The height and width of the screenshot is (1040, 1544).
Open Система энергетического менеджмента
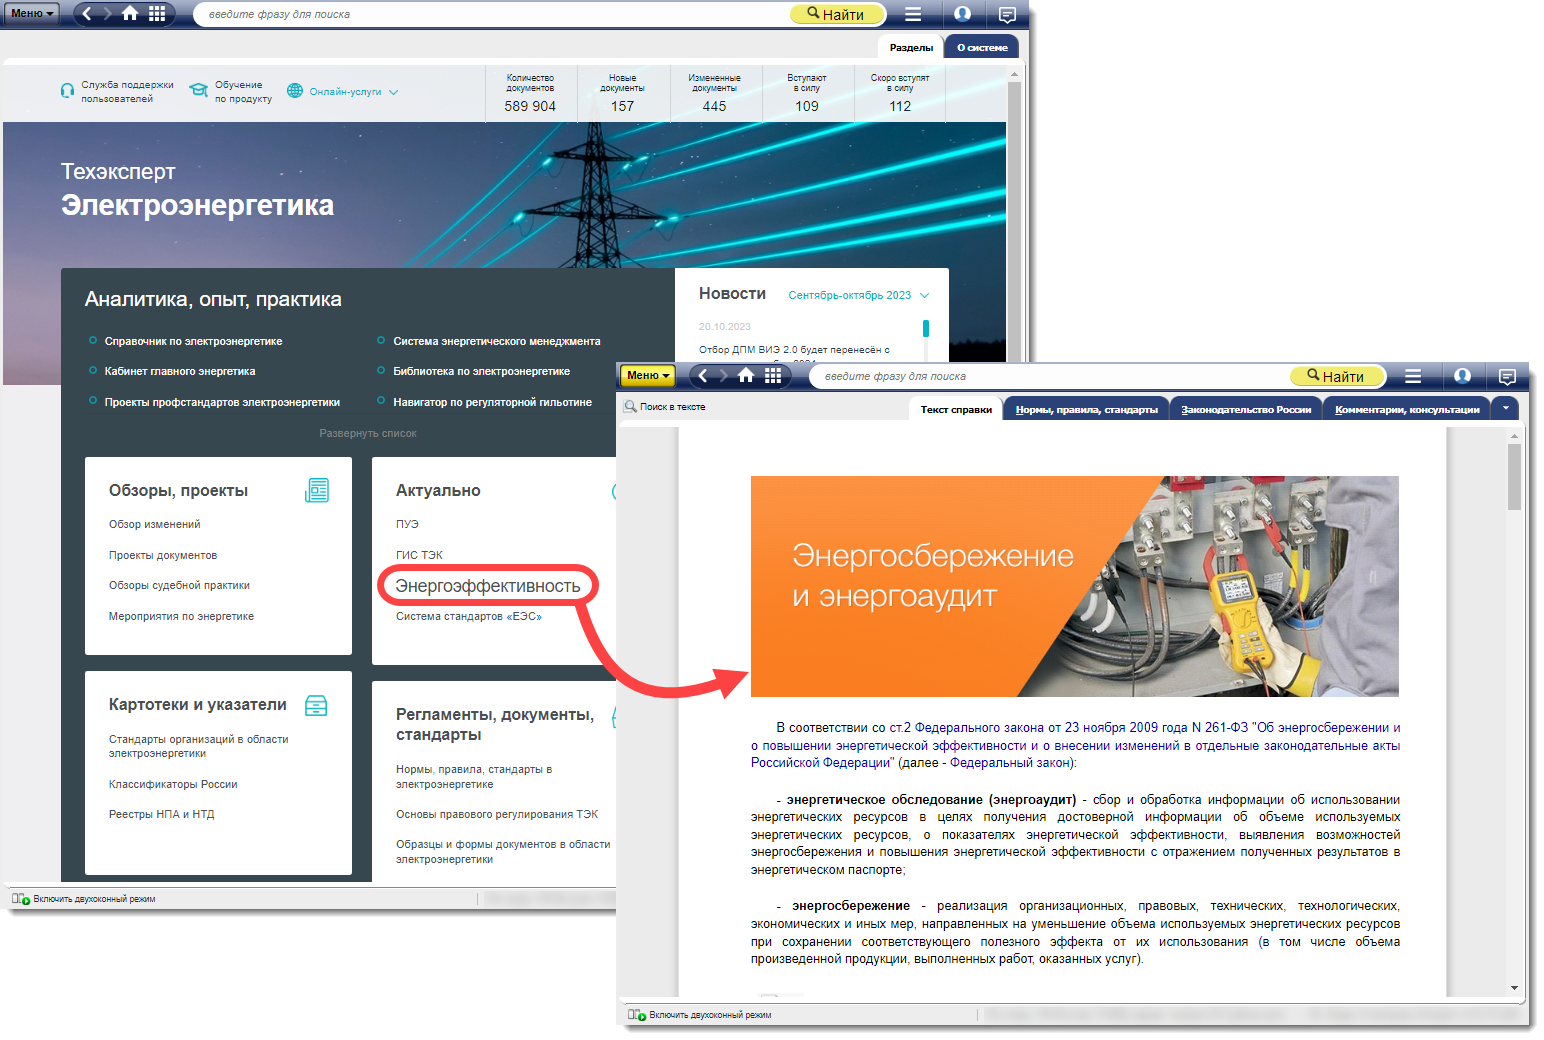497,341
